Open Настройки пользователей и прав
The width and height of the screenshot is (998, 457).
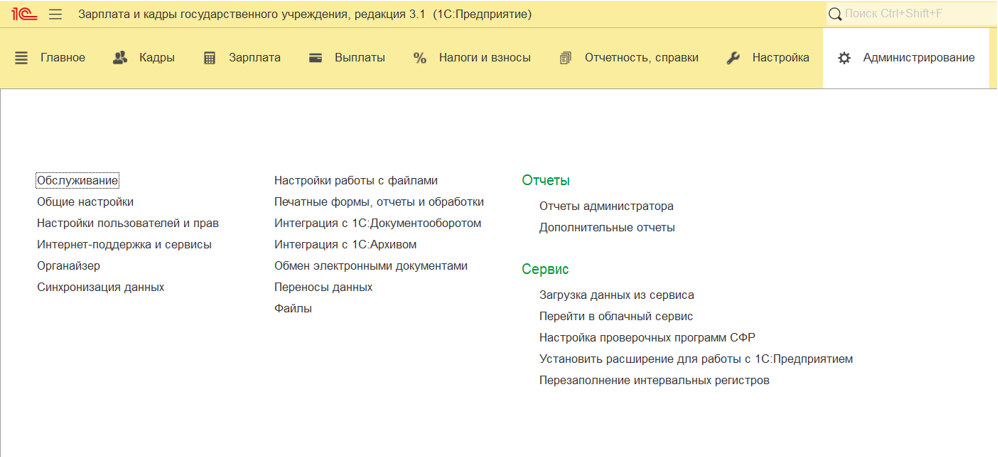[x=128, y=223]
